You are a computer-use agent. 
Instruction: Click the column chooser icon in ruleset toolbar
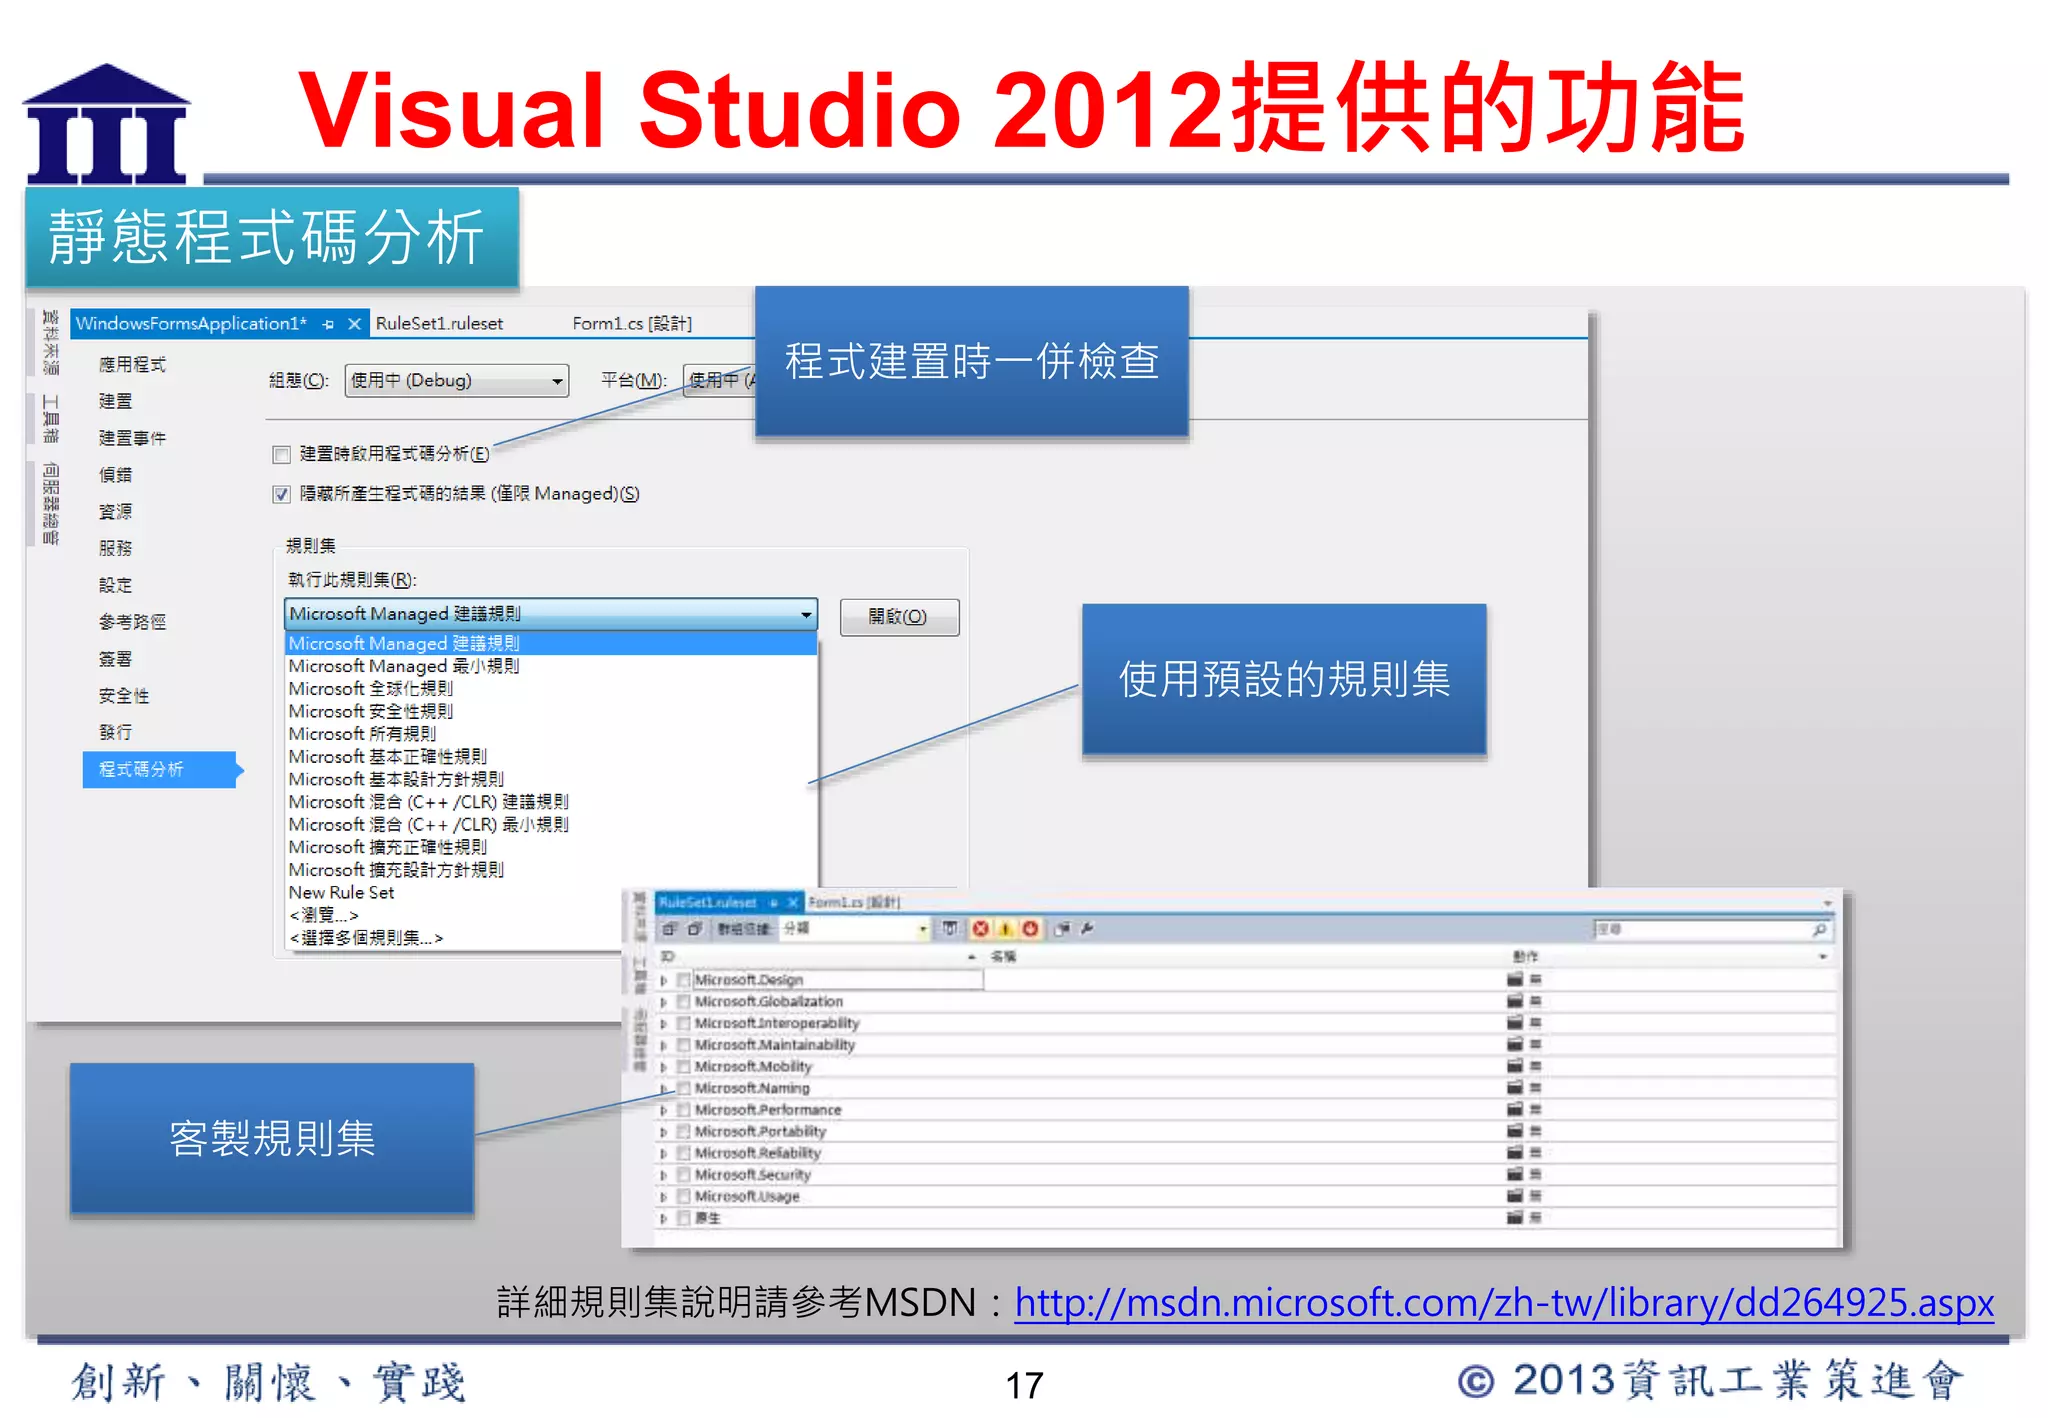(x=949, y=929)
